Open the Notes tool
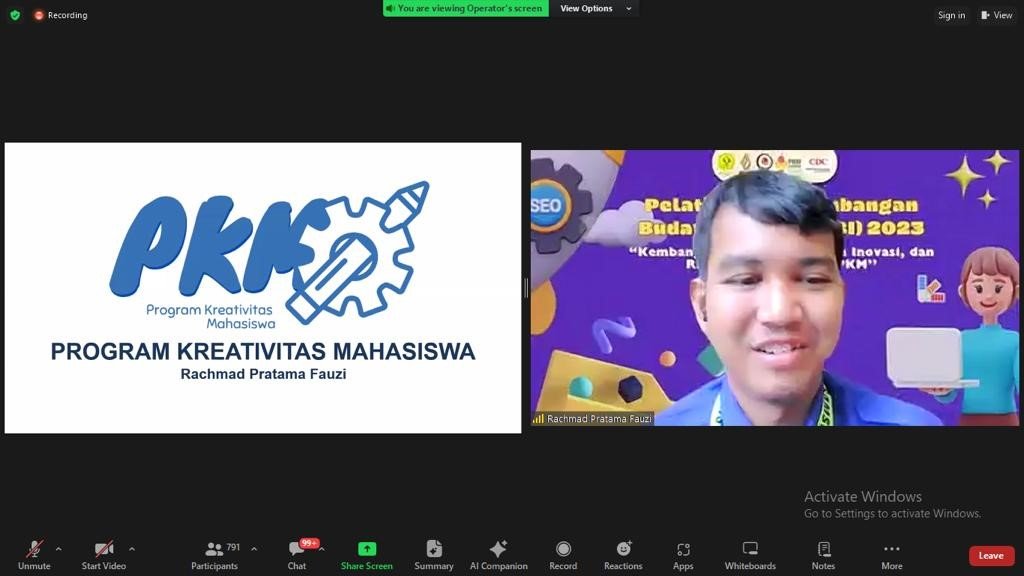The image size is (1024, 576). point(823,554)
